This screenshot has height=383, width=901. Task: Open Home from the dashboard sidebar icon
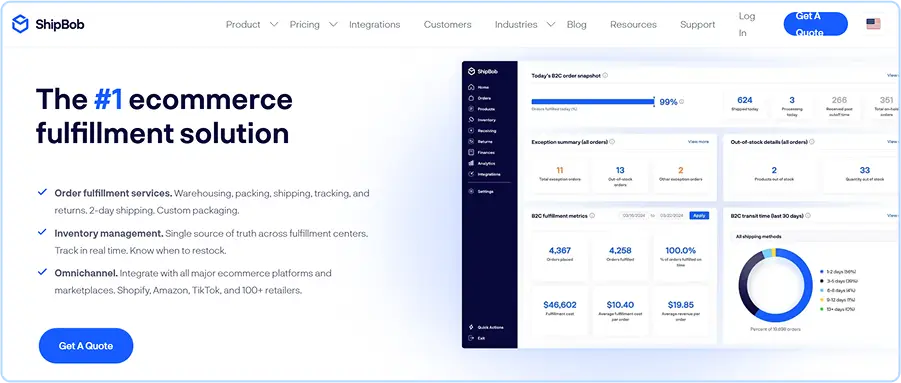click(471, 87)
